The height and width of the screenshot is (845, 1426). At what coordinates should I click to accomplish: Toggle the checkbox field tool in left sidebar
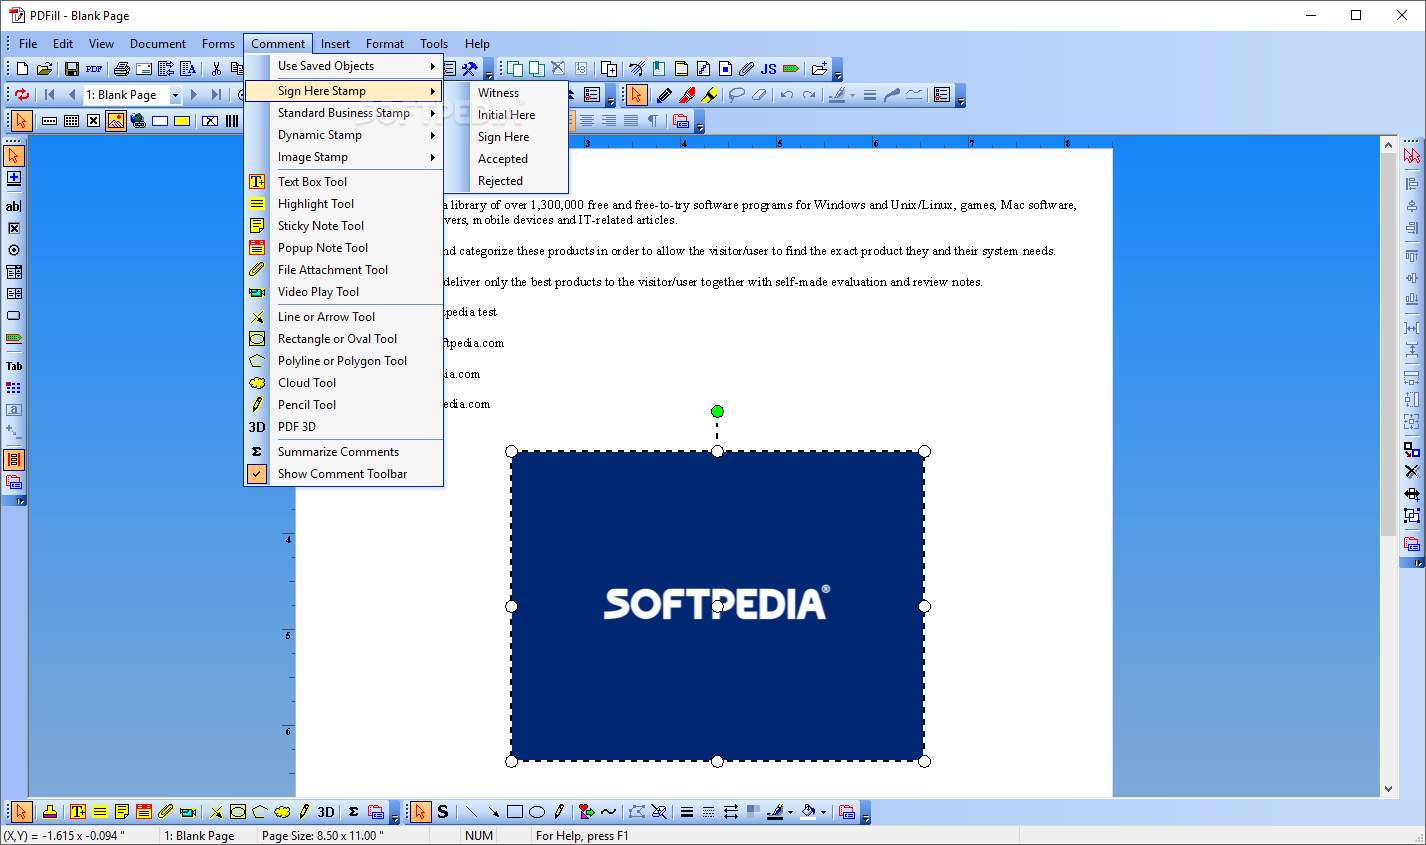[x=13, y=228]
